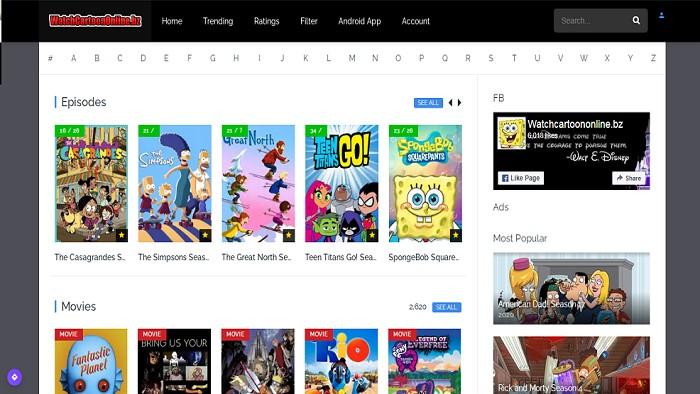Filter titles by letter F
Viewport: 700px width, 394px height.
(189, 58)
